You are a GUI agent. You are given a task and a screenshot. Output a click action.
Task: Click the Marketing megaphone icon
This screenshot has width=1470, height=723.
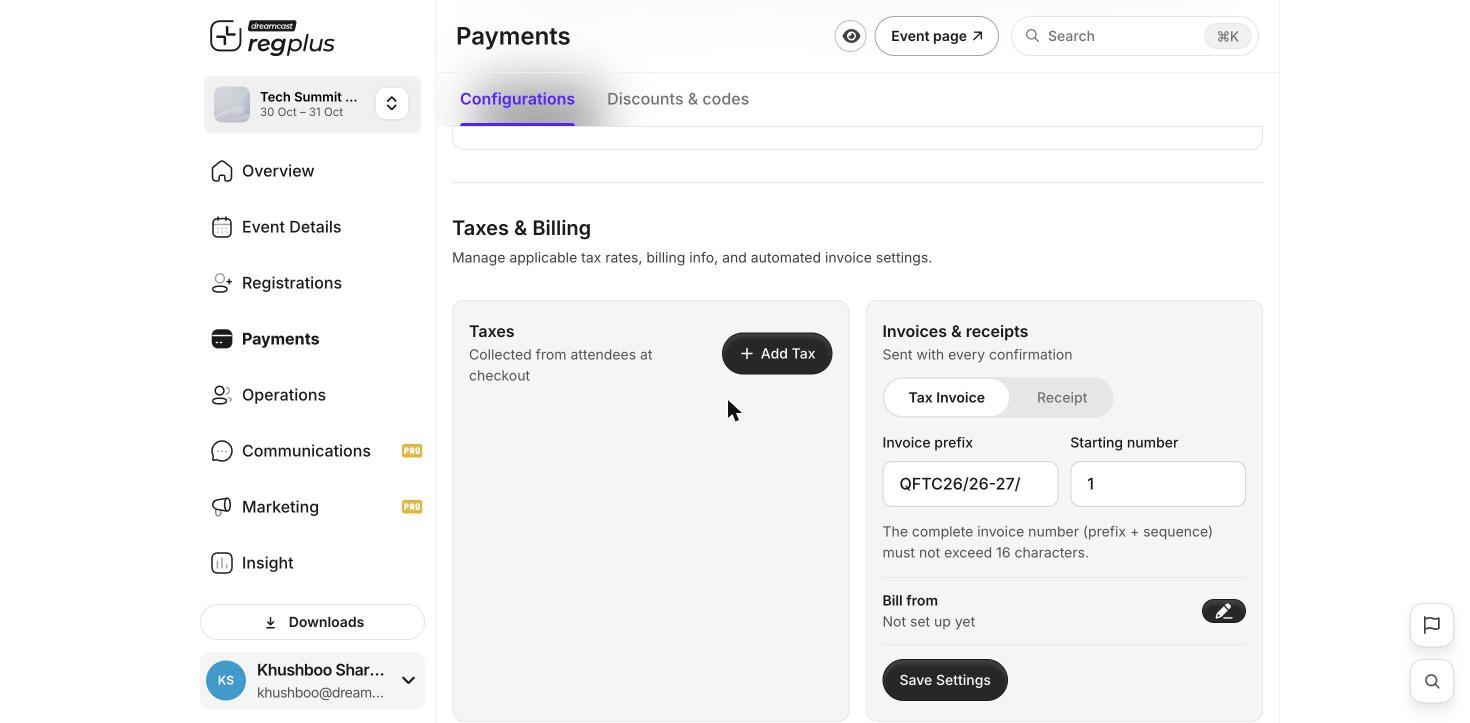[x=222, y=507]
